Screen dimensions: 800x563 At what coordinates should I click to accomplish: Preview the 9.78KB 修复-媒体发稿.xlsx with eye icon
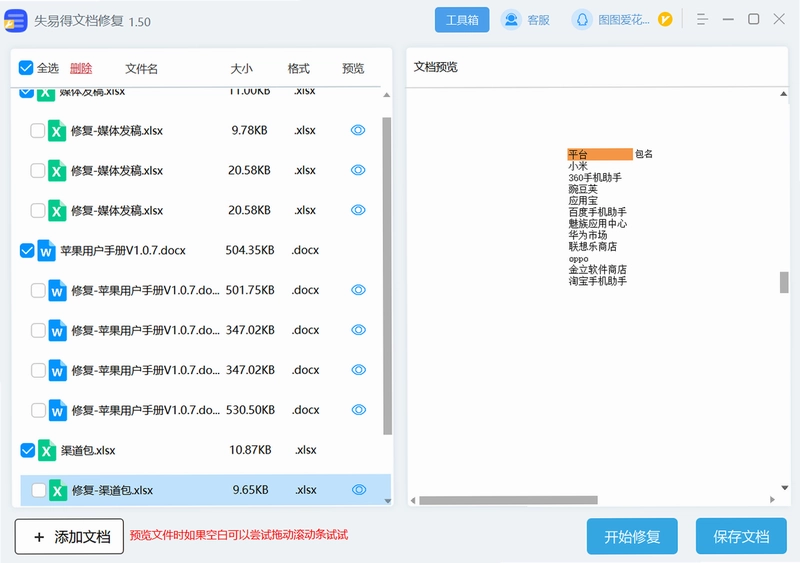point(358,130)
